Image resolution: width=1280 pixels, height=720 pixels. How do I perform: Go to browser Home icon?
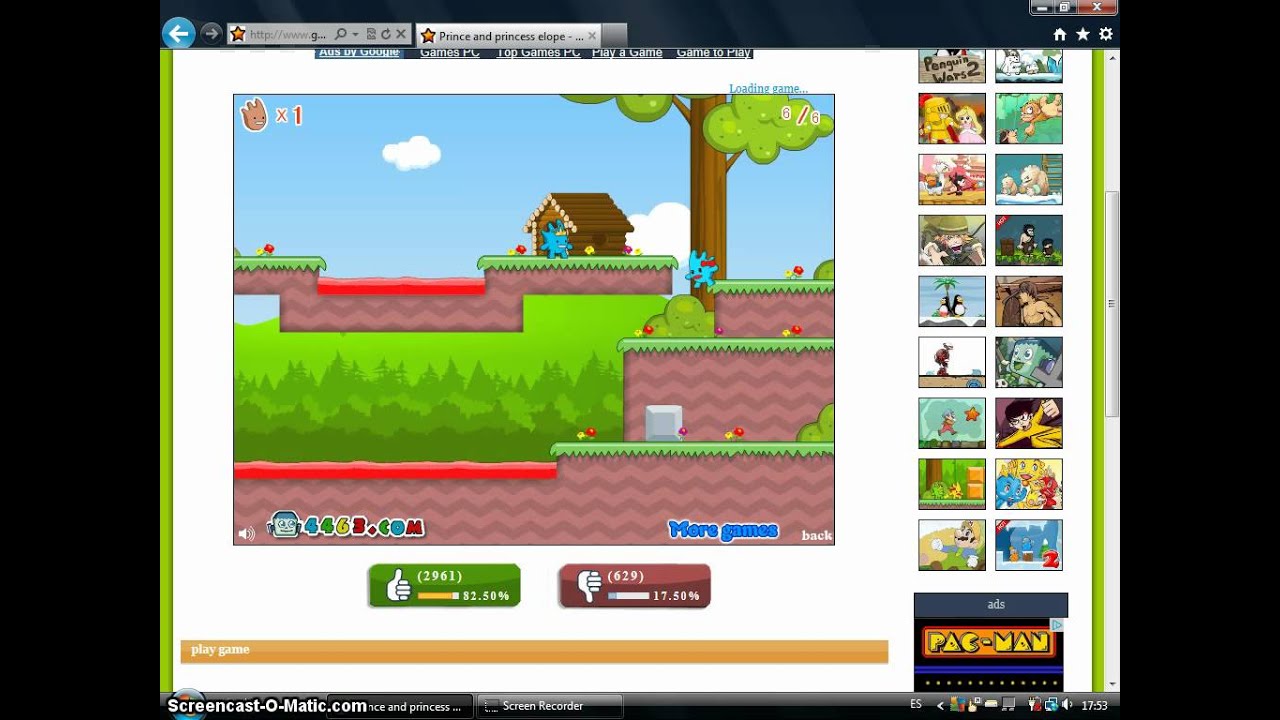click(x=1060, y=34)
